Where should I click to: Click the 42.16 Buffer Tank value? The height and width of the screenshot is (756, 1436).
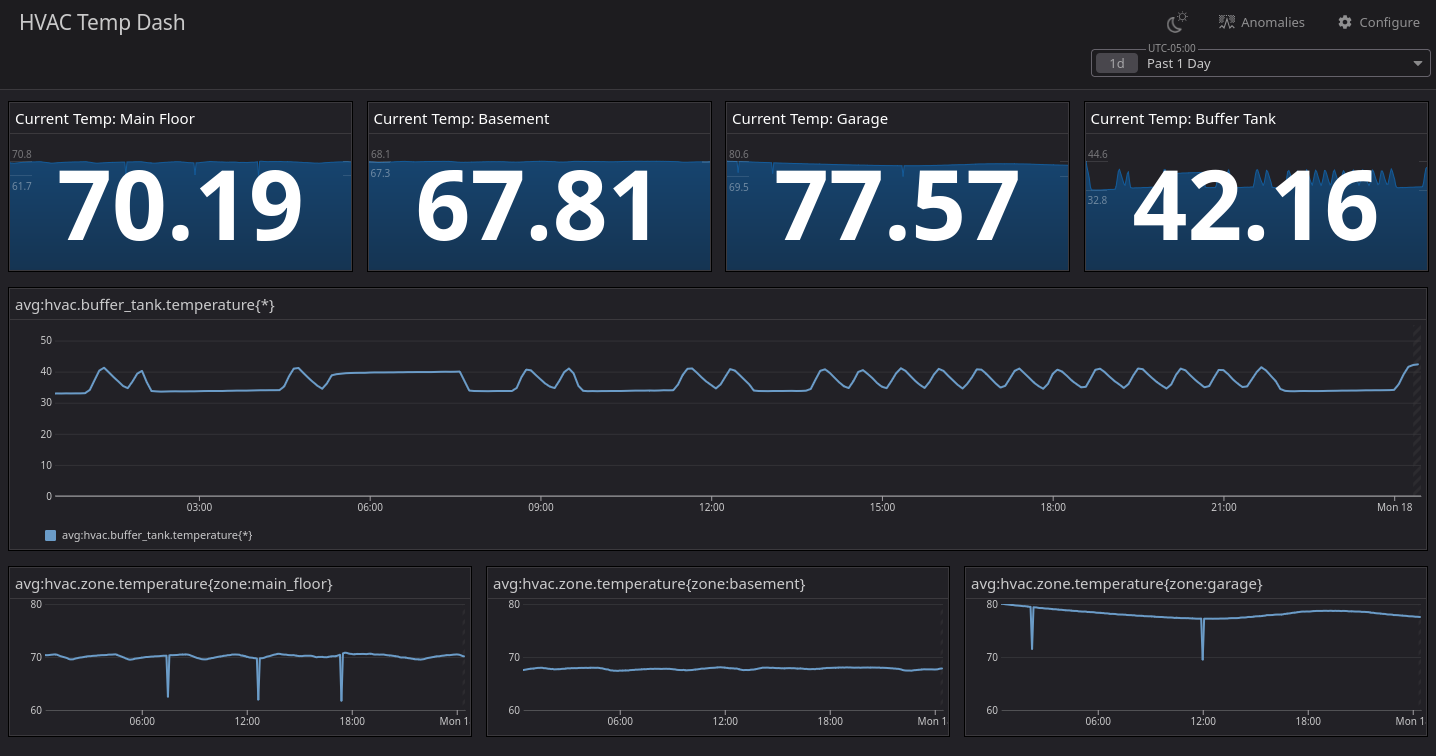click(1256, 206)
